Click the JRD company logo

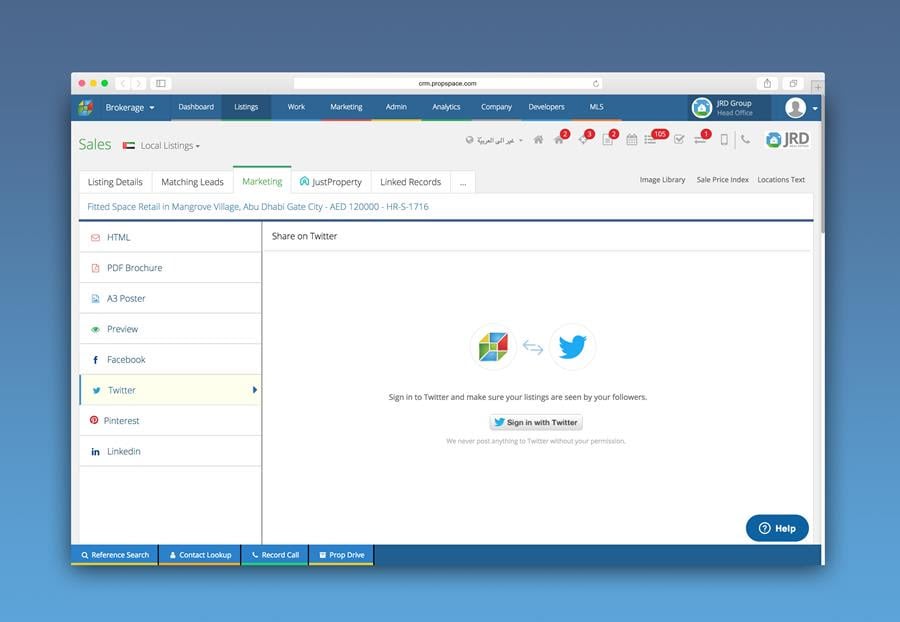click(788, 139)
